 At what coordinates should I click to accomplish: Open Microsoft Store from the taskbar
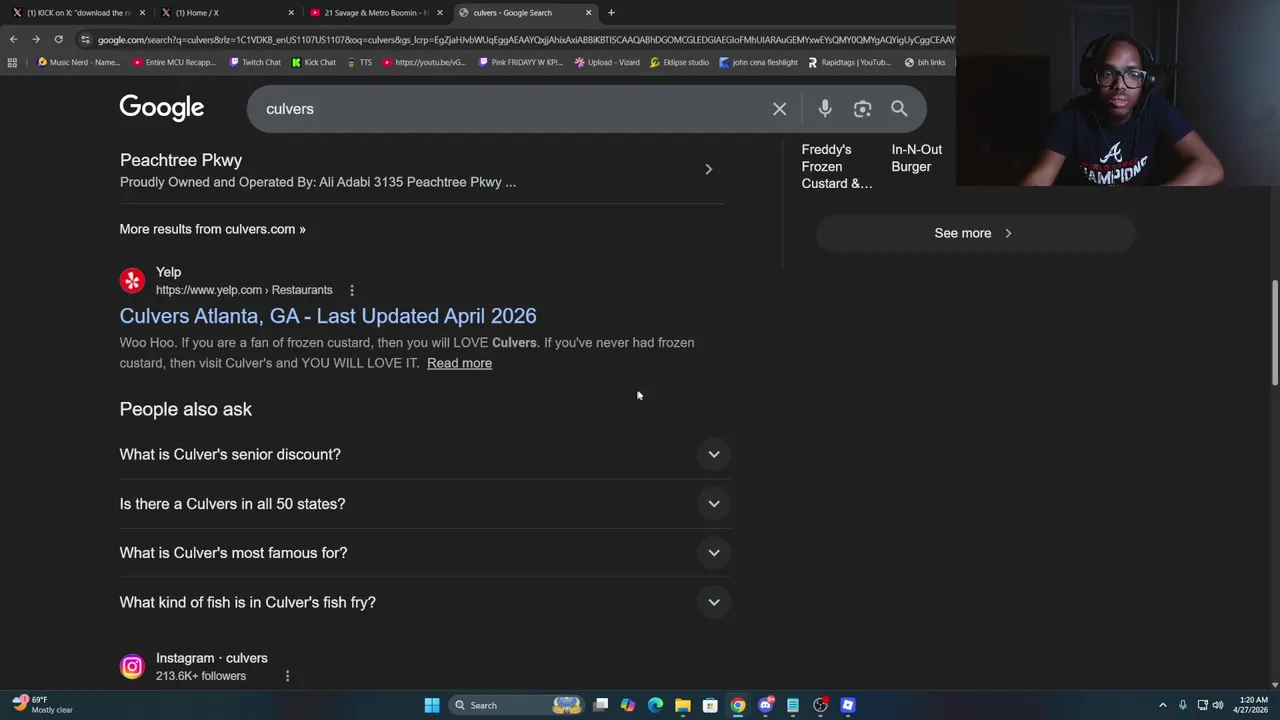(710, 705)
